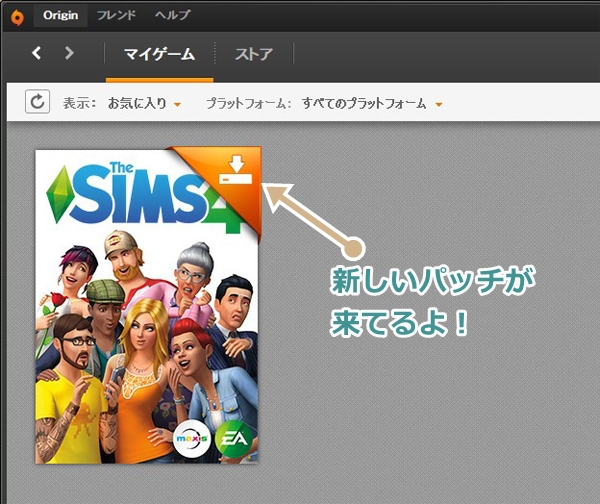This screenshot has width=600, height=504.
Task: Select The Sims 4 game cover
Action: pos(147,306)
